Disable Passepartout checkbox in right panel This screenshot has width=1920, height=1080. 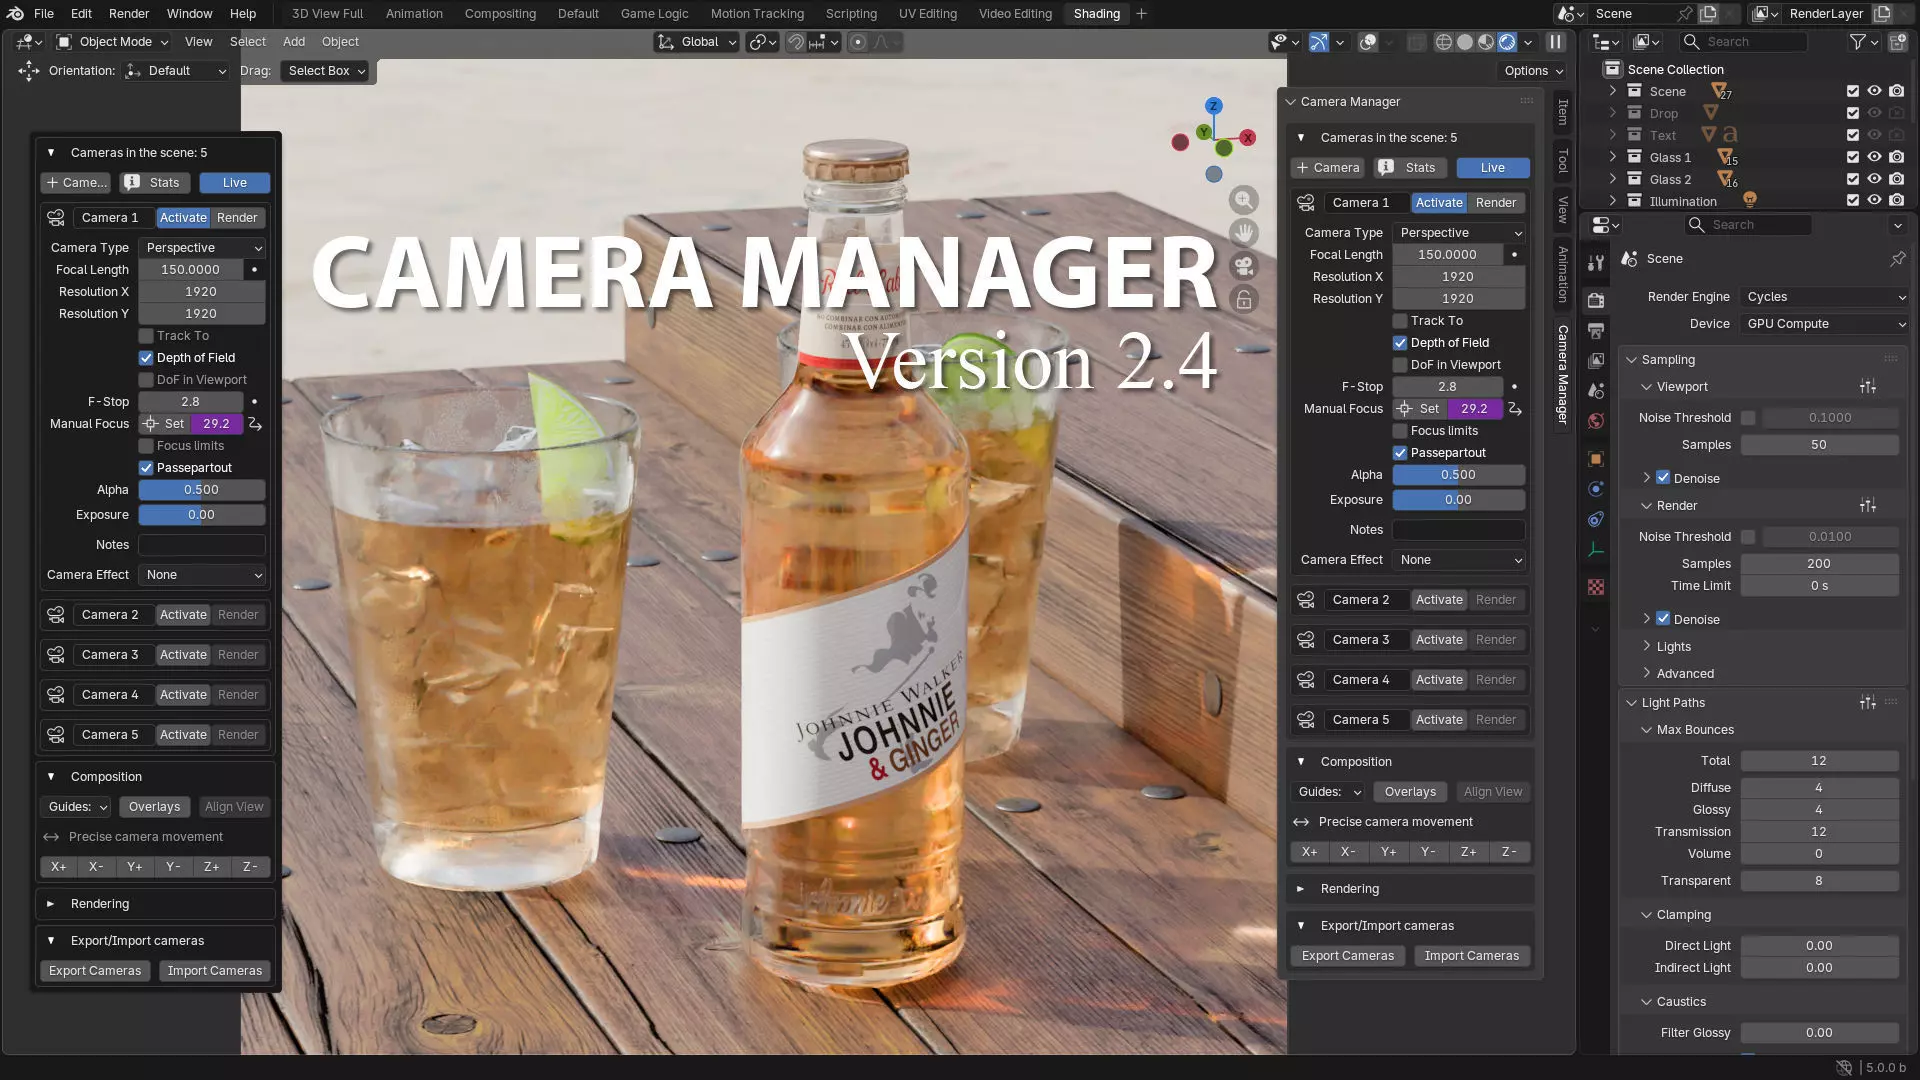(x=1400, y=453)
